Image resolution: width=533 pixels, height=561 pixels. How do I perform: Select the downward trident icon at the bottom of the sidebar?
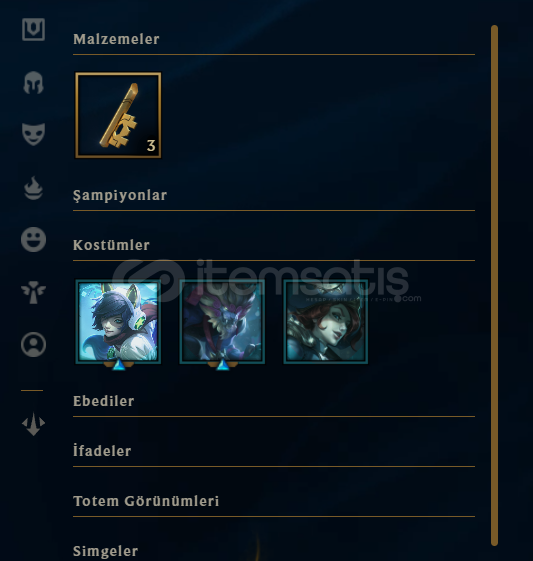click(x=33, y=424)
